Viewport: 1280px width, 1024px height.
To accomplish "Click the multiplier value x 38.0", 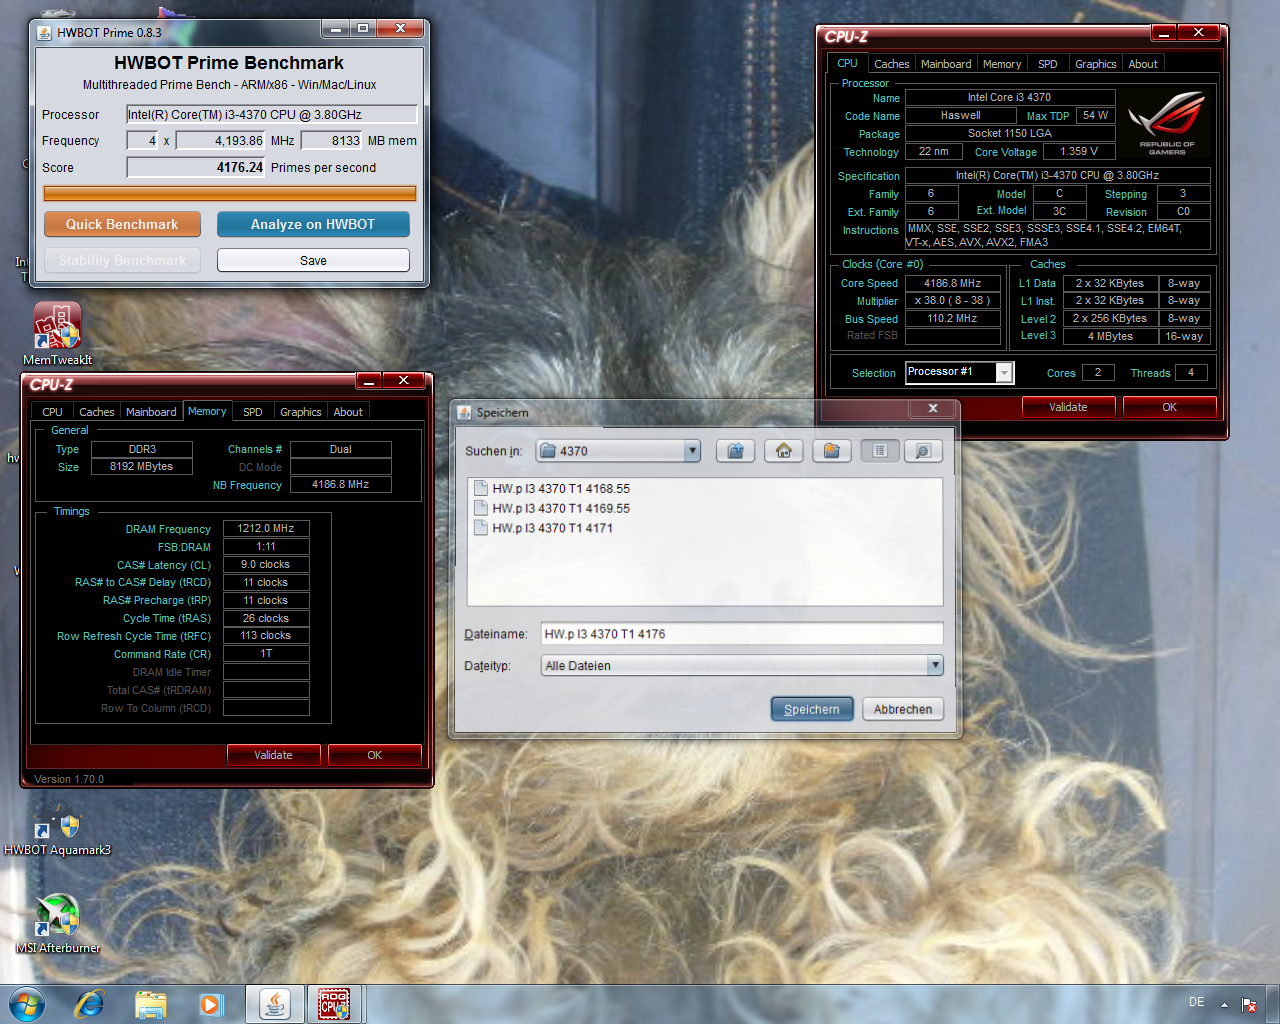I will tap(952, 300).
